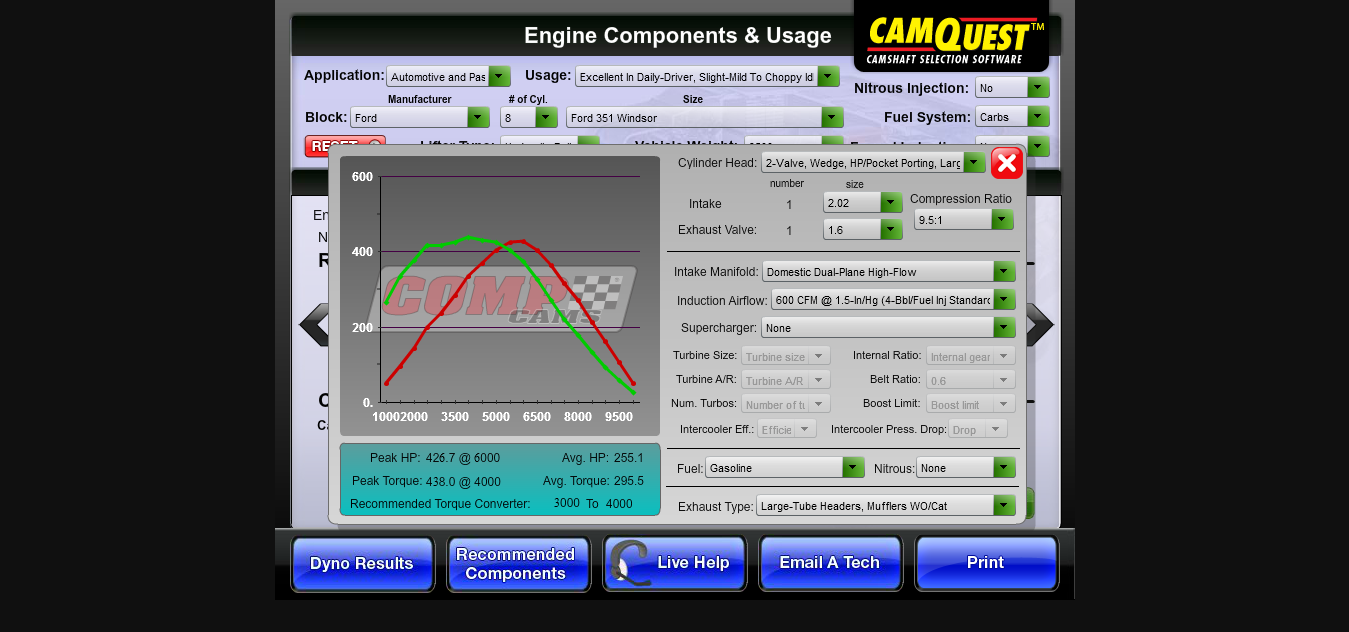1349x632 pixels.
Task: Open the Dyno Results tab
Action: pos(362,564)
